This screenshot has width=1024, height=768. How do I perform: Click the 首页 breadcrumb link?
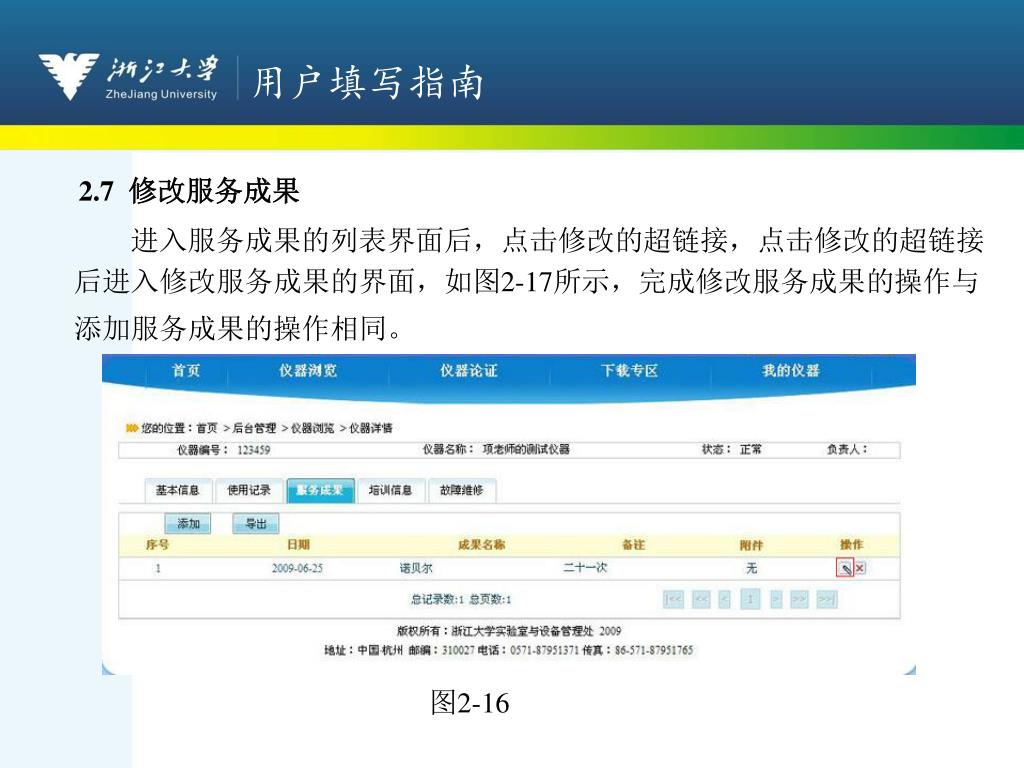pyautogui.click(x=206, y=428)
